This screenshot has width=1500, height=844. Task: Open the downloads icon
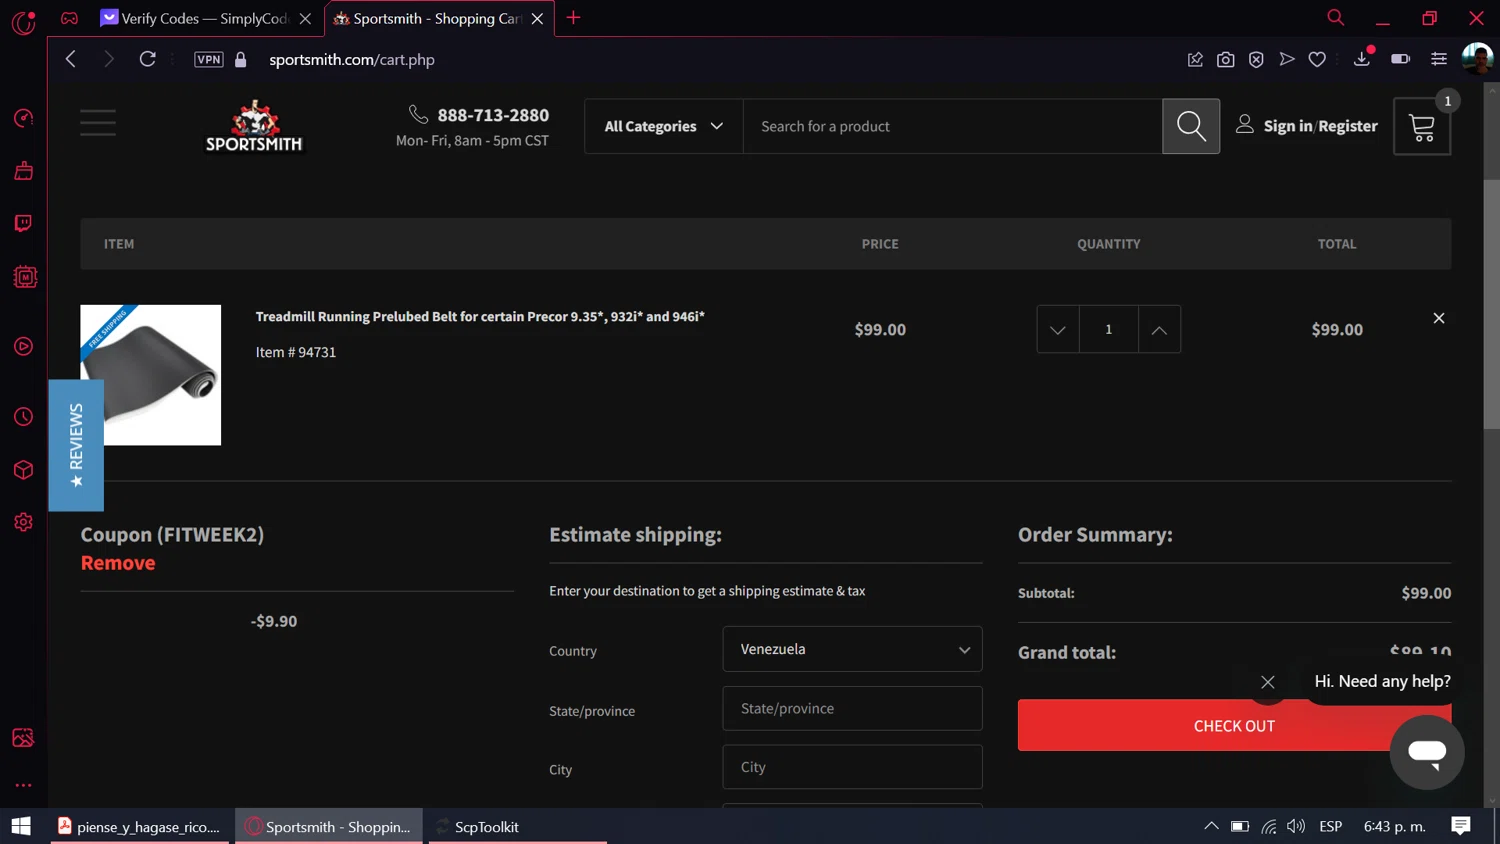click(x=1362, y=59)
